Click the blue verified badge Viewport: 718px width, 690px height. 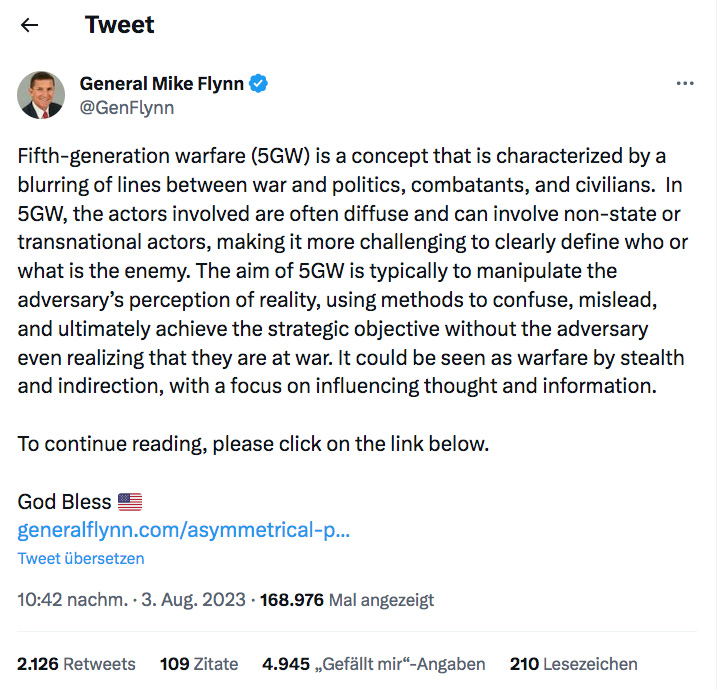click(258, 84)
